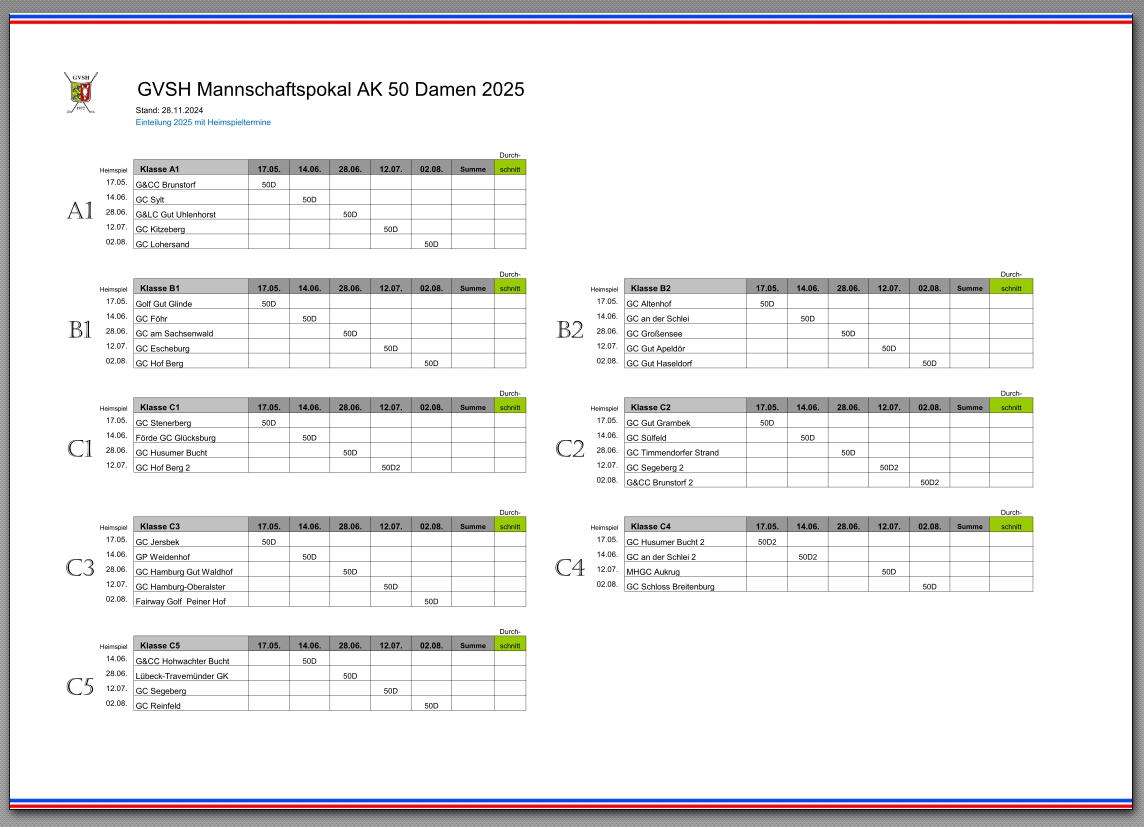Select the 'GP Weidenhof' cell

(x=191, y=556)
